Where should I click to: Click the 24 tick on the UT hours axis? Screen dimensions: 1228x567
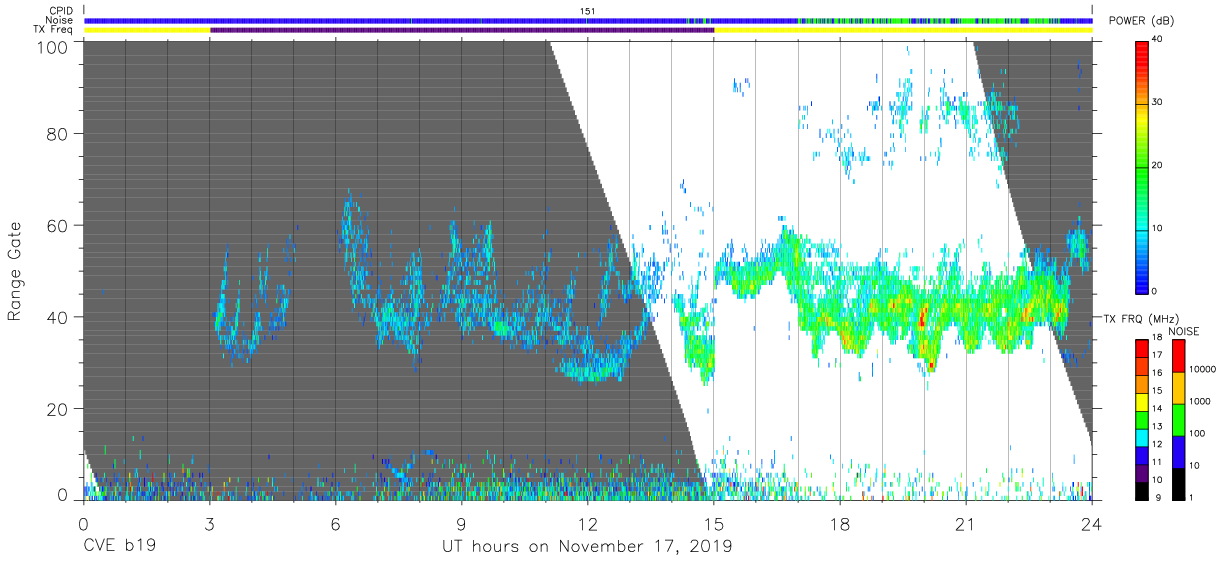1092,523
